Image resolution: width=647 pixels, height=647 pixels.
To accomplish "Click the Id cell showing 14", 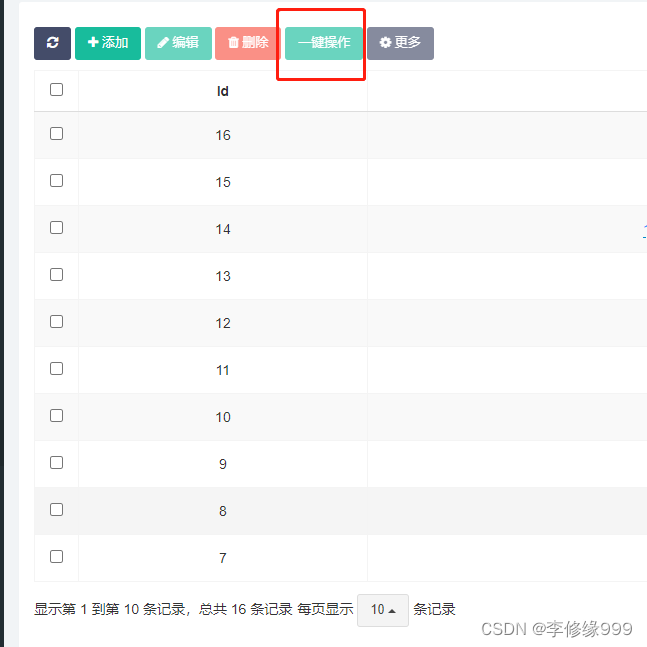I will pos(223,229).
